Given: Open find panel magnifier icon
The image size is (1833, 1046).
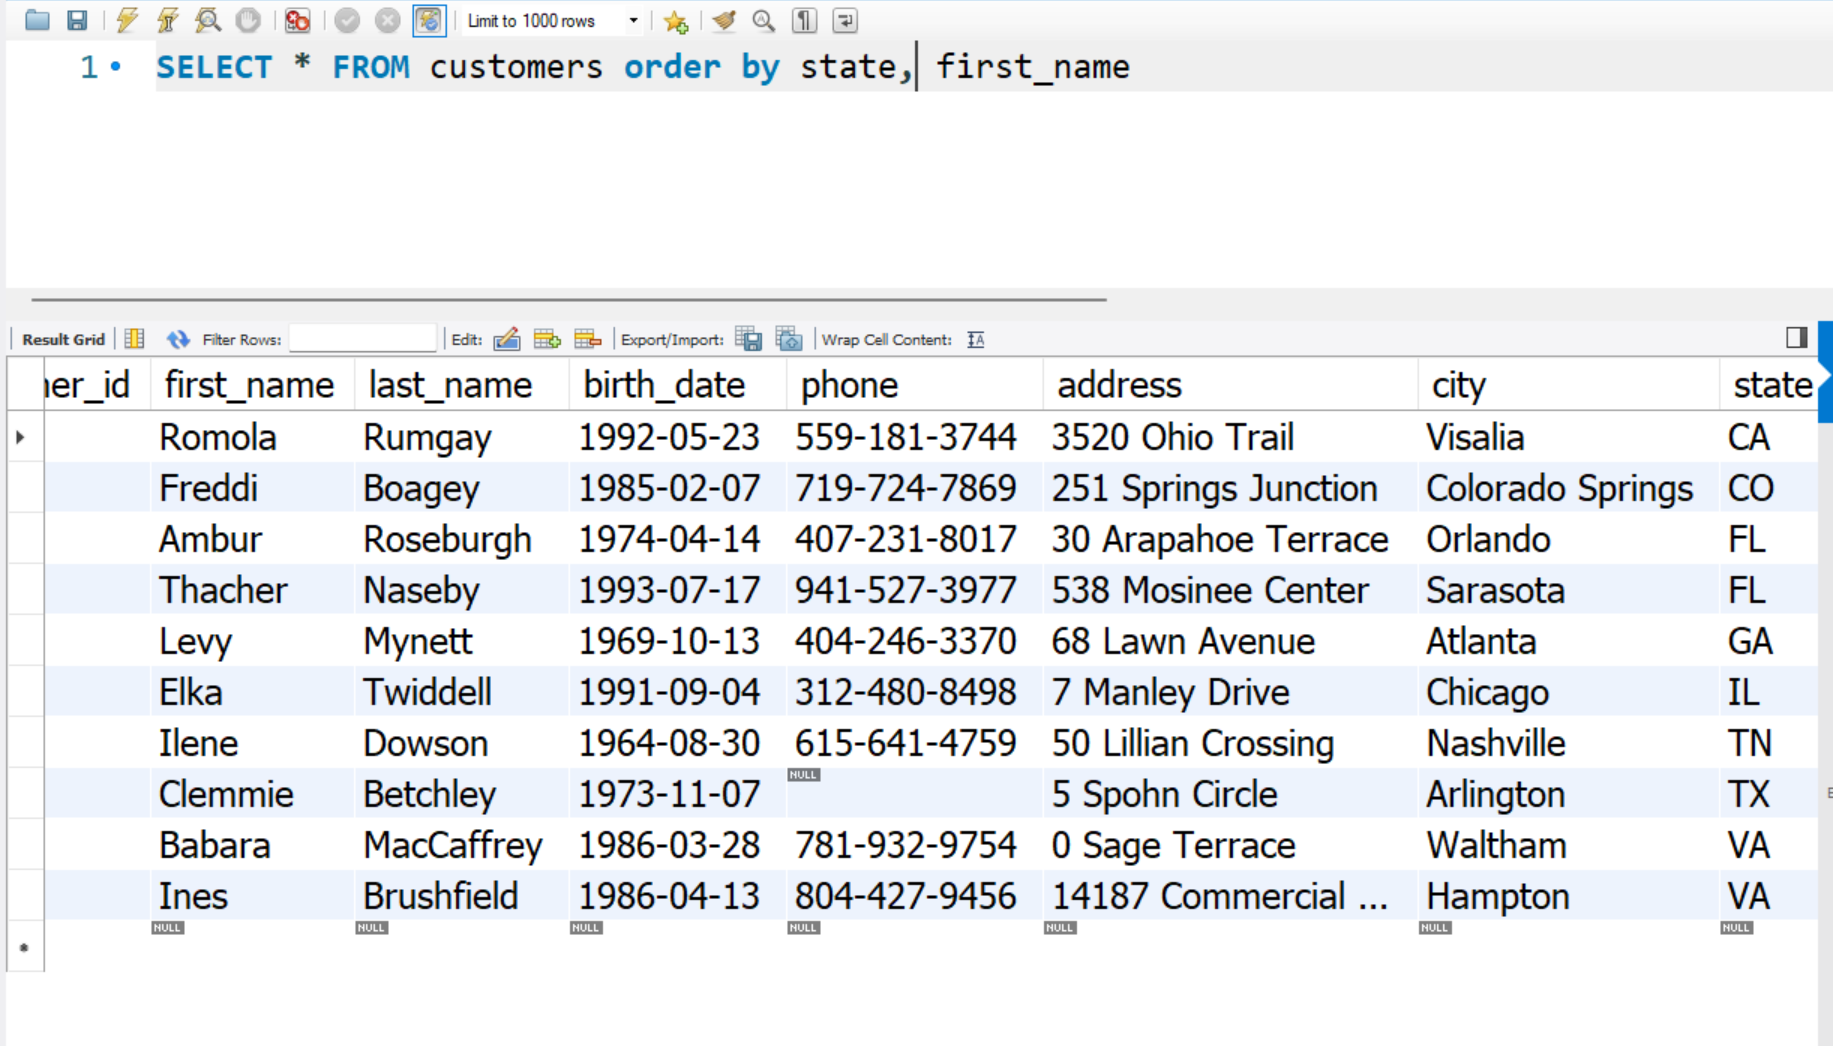Looking at the screenshot, I should click(x=763, y=20).
